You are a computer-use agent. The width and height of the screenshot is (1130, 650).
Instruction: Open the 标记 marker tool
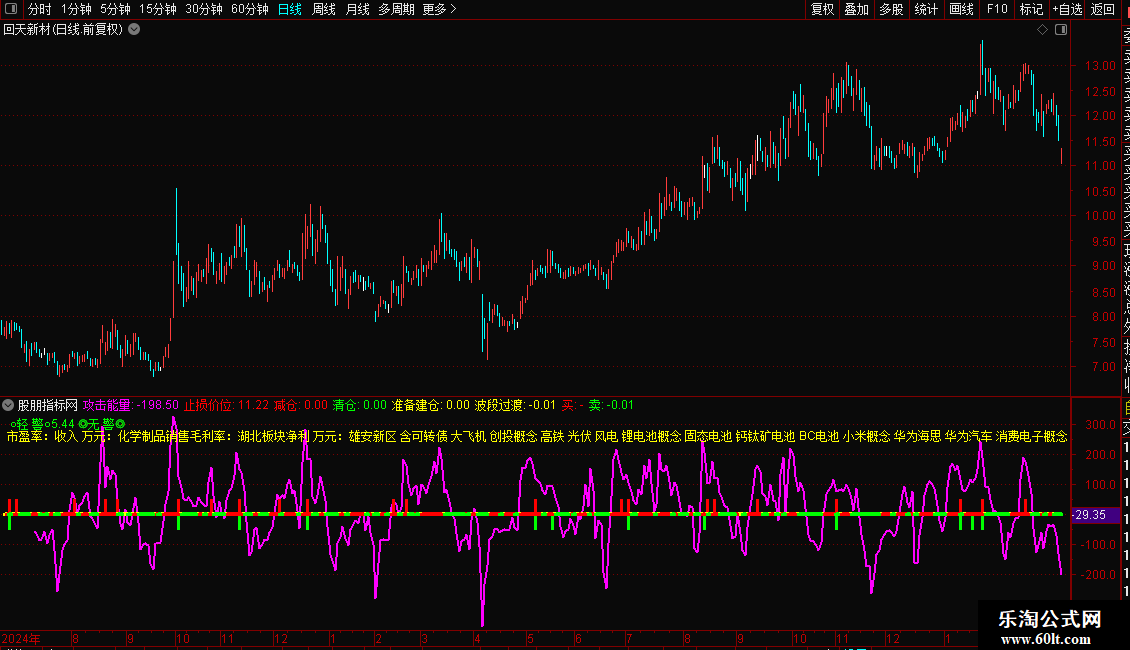1030,9
